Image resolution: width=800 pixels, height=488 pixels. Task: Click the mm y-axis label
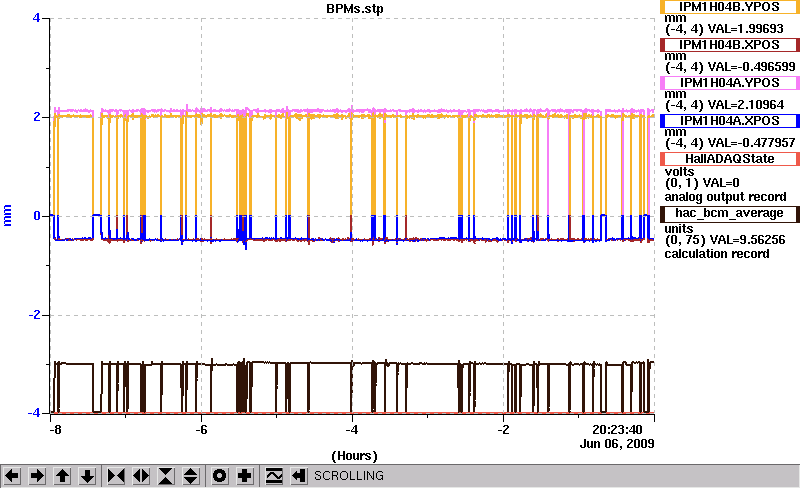click(7, 215)
